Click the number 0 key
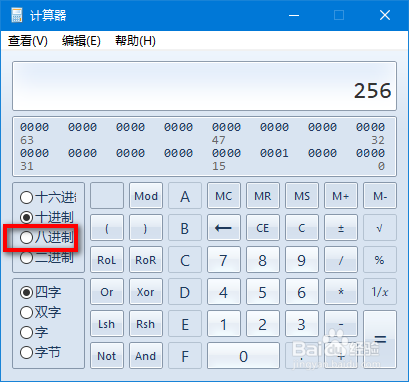 [243, 356]
